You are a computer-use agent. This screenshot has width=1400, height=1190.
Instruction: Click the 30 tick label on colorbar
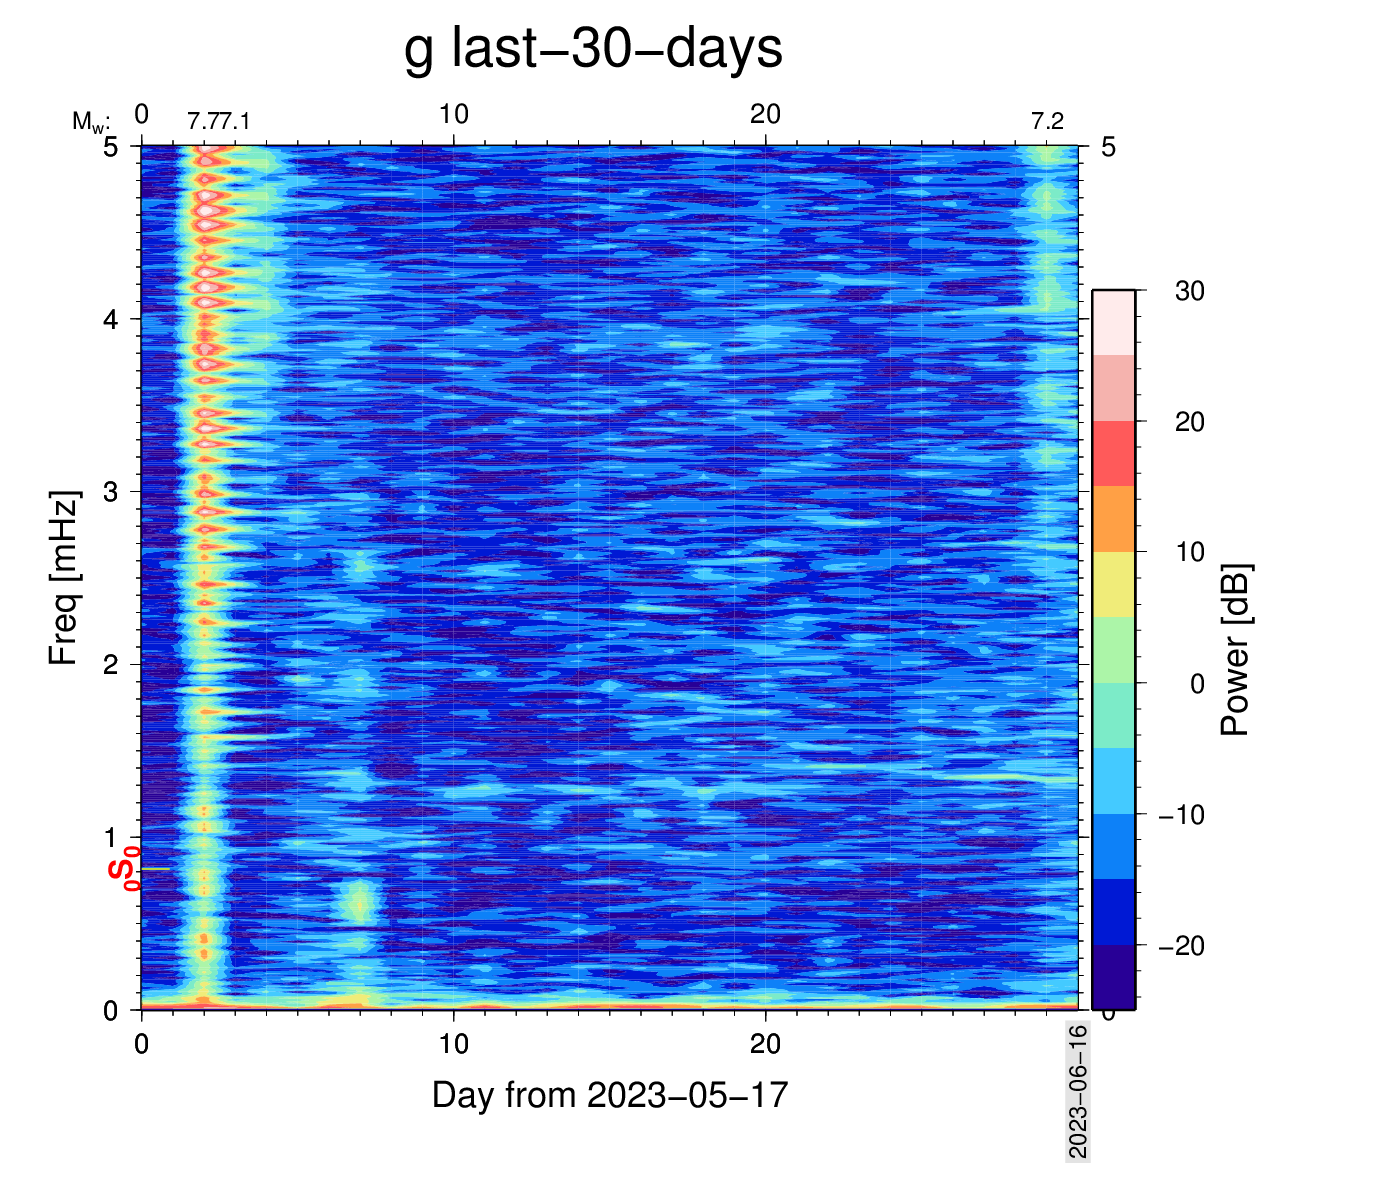pyautogui.click(x=1189, y=291)
